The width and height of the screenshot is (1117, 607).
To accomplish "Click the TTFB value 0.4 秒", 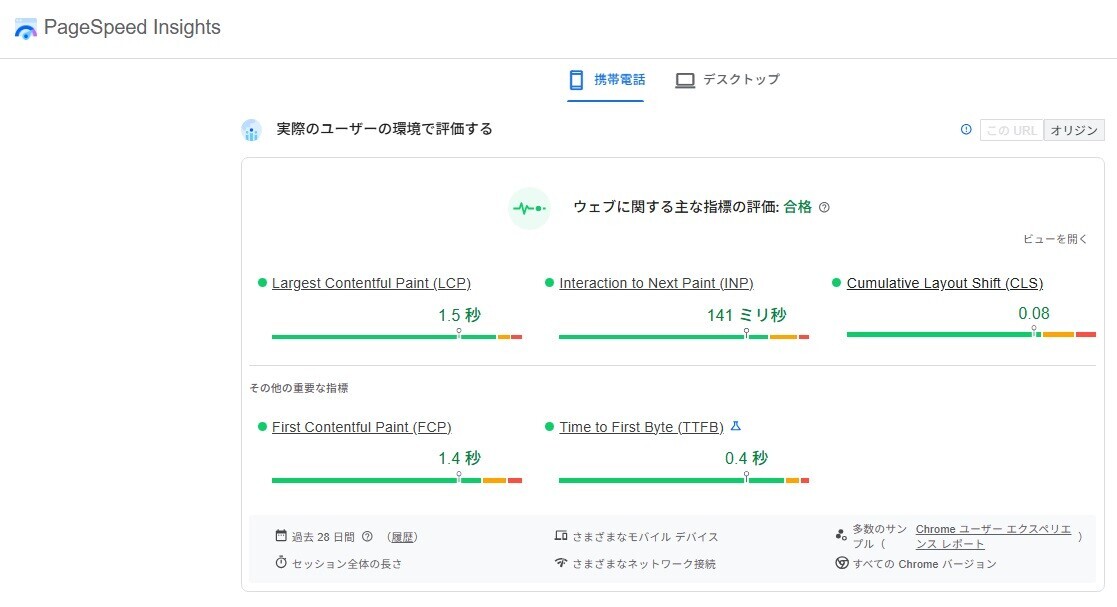I will [747, 458].
